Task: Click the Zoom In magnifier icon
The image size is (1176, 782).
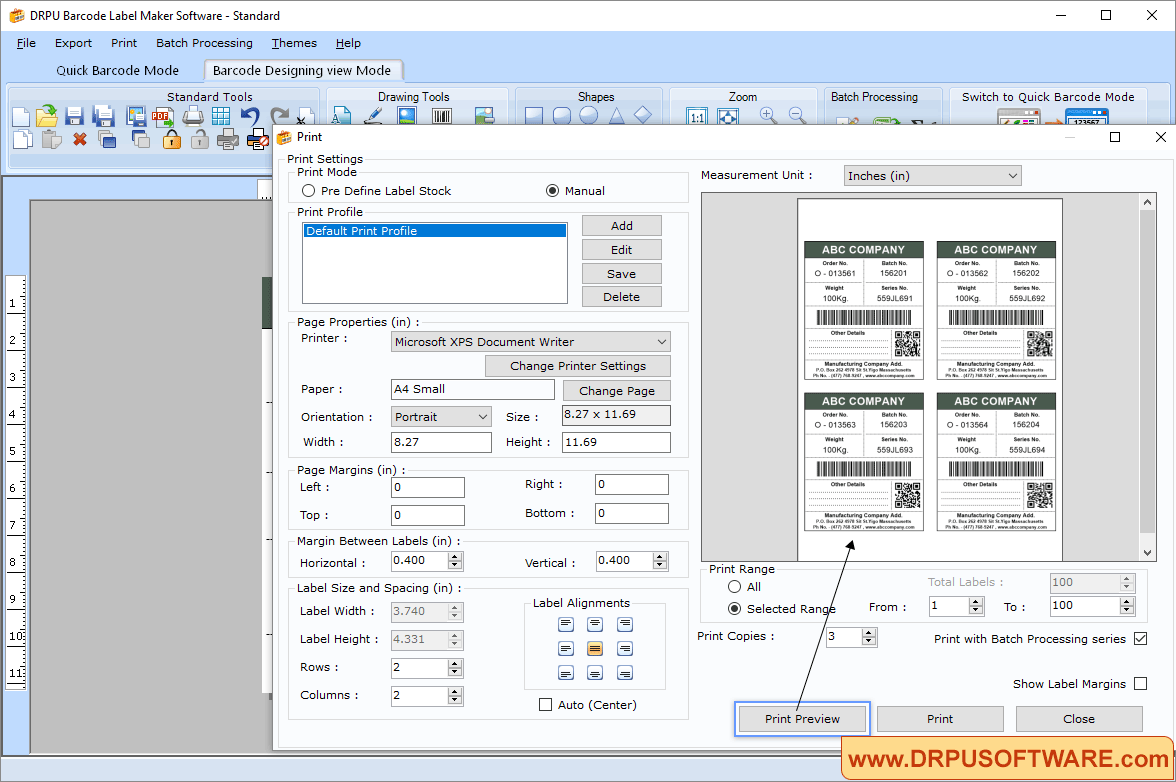Action: coord(768,115)
